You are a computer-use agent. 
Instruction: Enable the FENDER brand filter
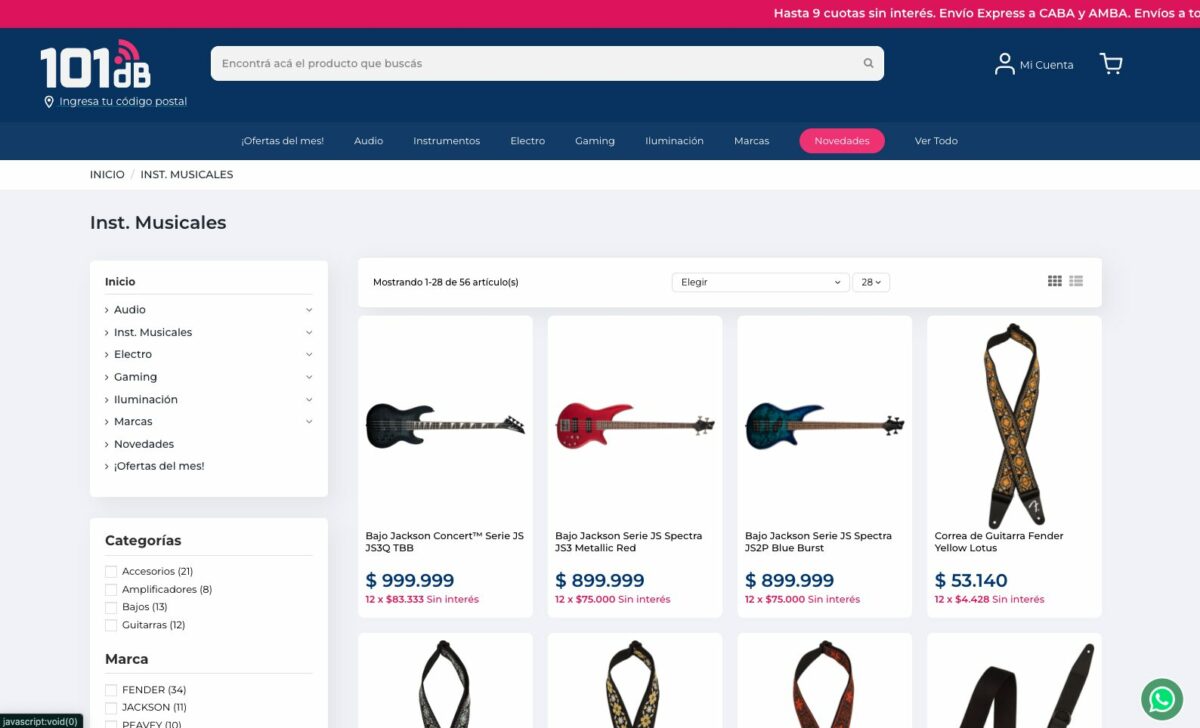tap(111, 690)
